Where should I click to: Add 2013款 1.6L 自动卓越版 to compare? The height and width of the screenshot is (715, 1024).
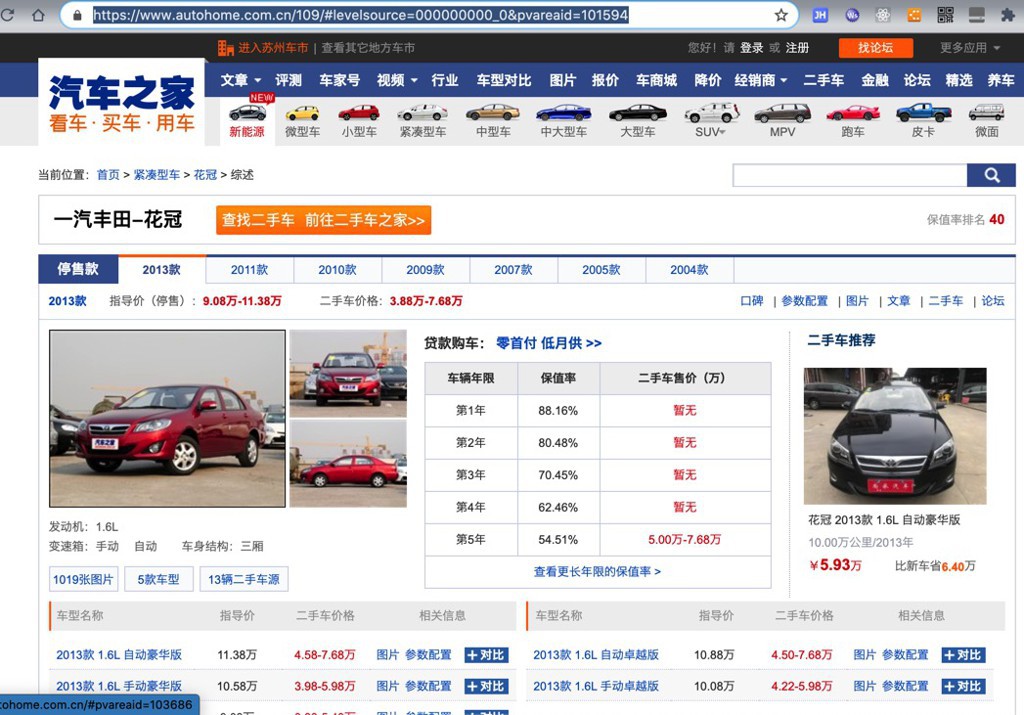point(963,655)
